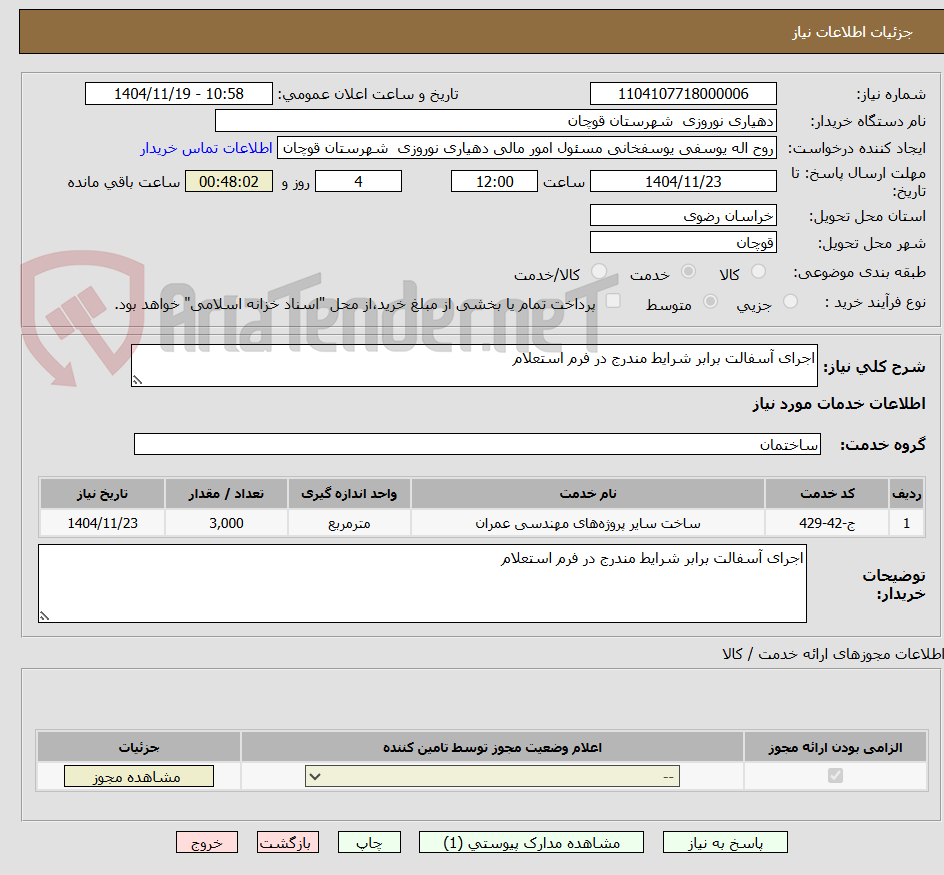Click the اعلام وضعیت مجوز توسط تامین کننده header
Image resolution: width=944 pixels, height=875 pixels.
pos(492,747)
